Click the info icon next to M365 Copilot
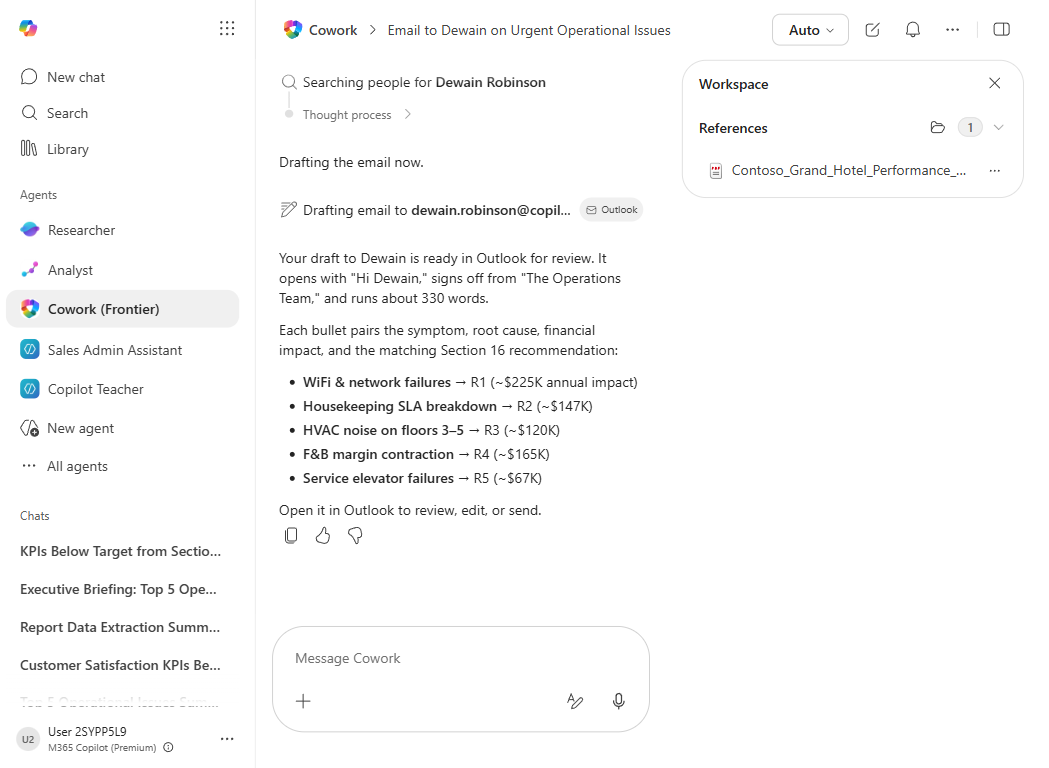Image resolution: width=1049 pixels, height=768 pixels. pos(169,747)
